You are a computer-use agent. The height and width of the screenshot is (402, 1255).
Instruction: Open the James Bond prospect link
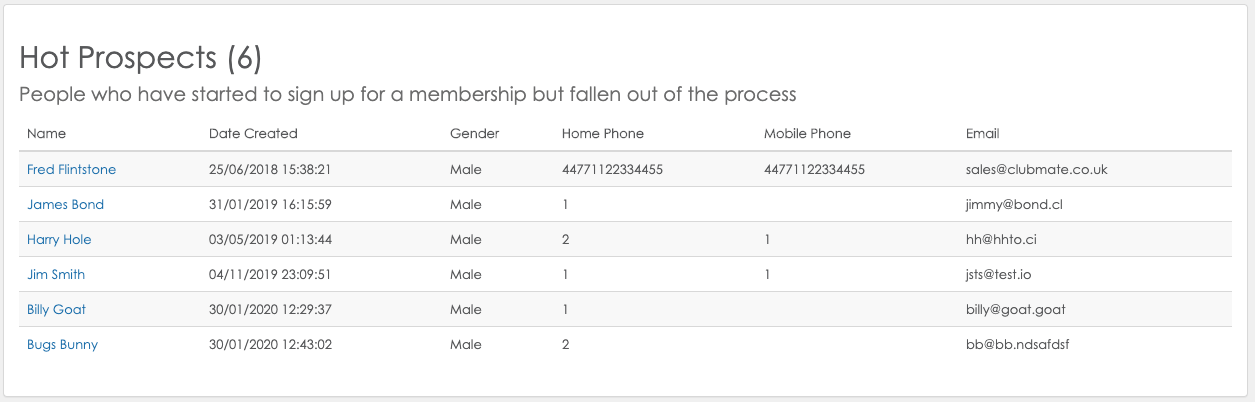pos(65,205)
